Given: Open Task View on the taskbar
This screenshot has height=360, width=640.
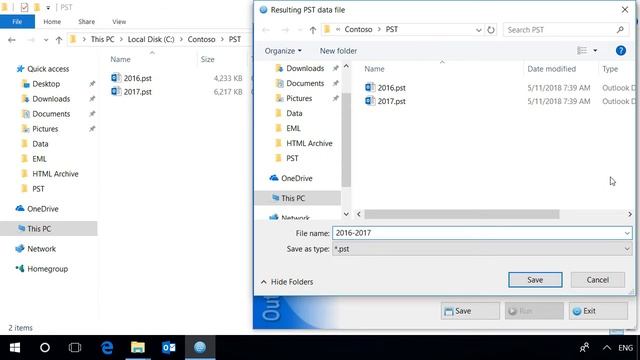Looking at the screenshot, I should pos(75,348).
